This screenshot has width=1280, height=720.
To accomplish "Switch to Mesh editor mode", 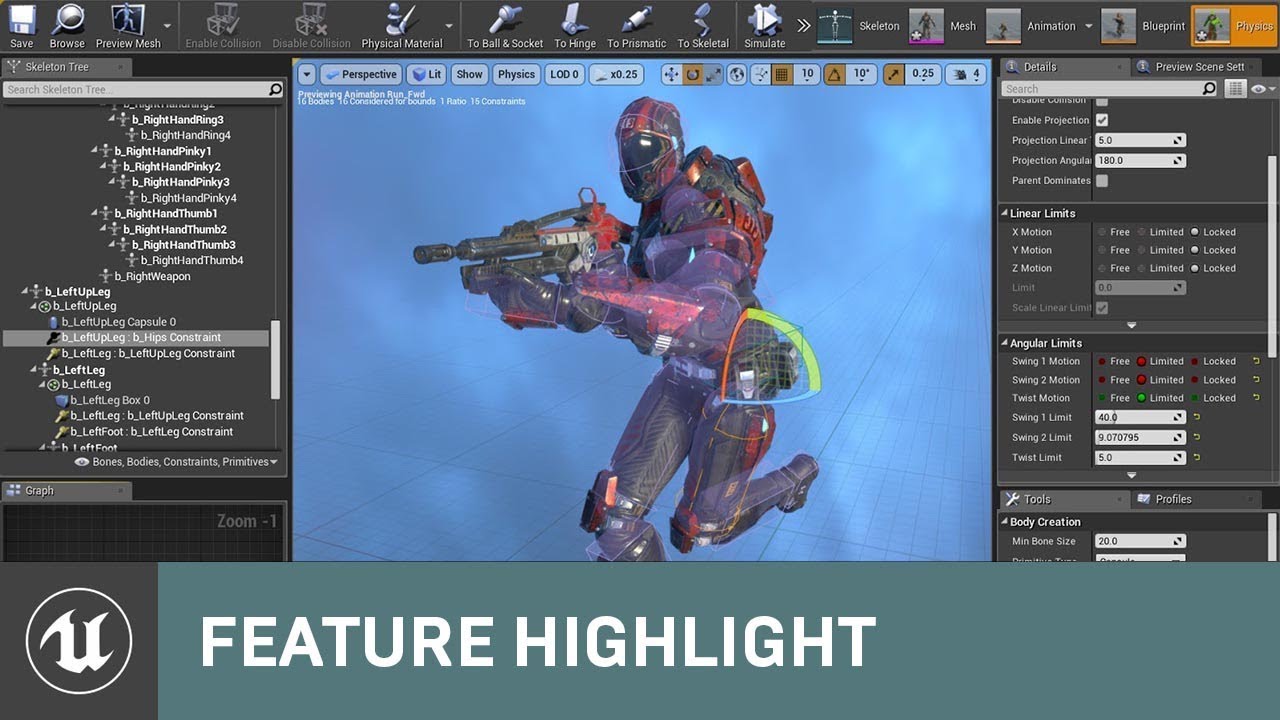I will pyautogui.click(x=943, y=26).
